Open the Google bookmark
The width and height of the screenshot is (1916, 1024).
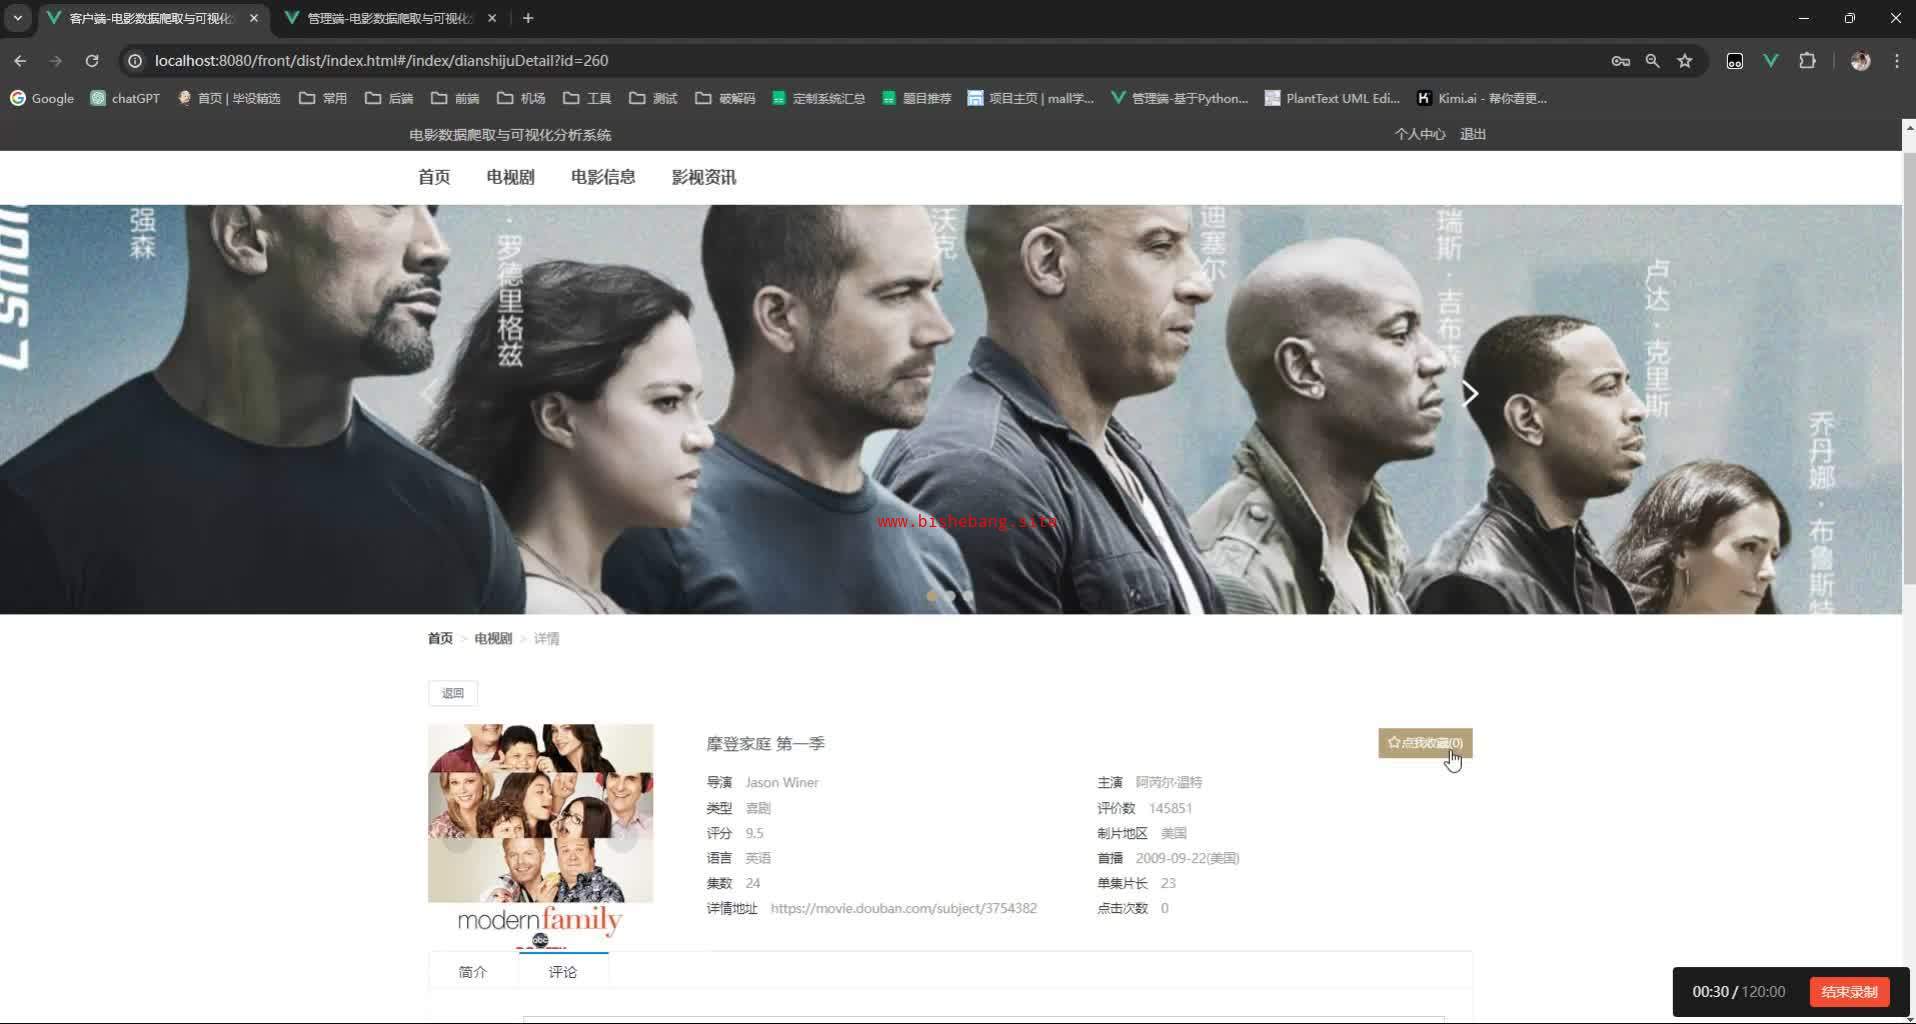point(42,98)
